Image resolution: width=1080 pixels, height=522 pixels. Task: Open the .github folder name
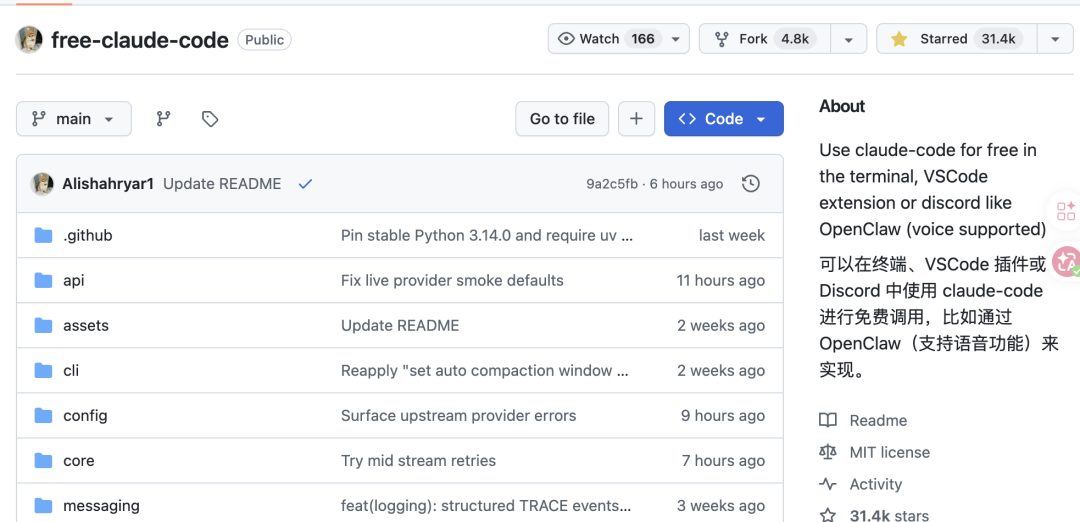click(x=87, y=236)
